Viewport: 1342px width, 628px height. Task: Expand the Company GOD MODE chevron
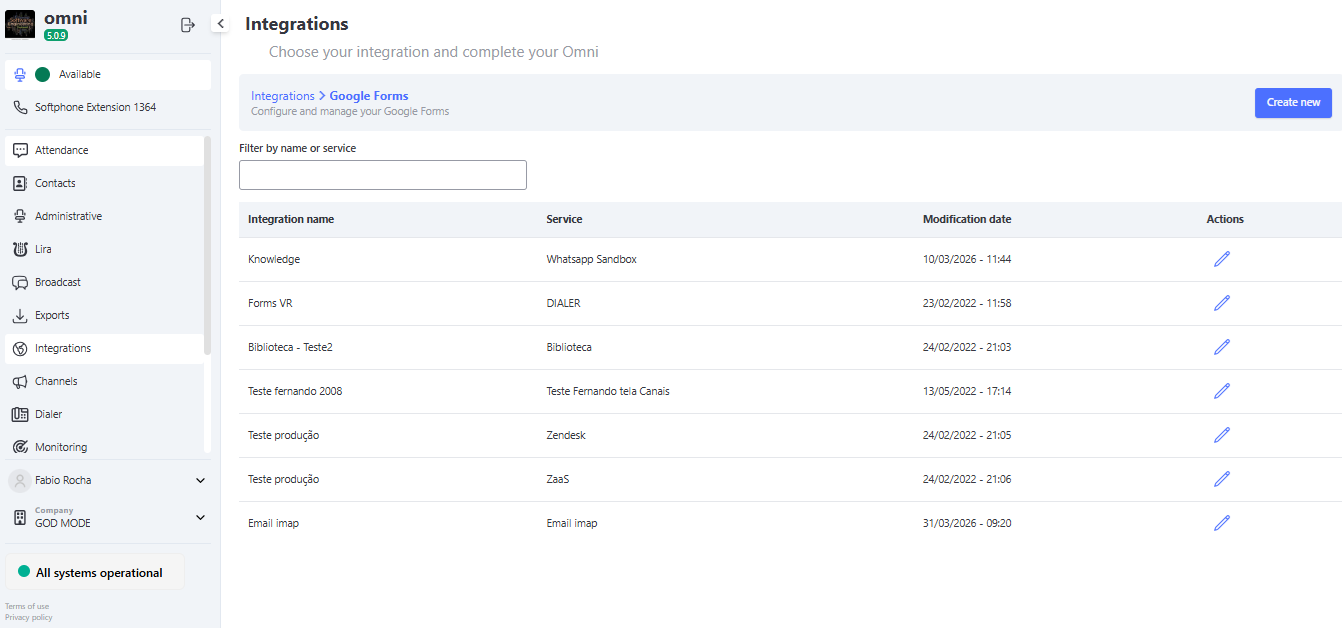point(200,517)
